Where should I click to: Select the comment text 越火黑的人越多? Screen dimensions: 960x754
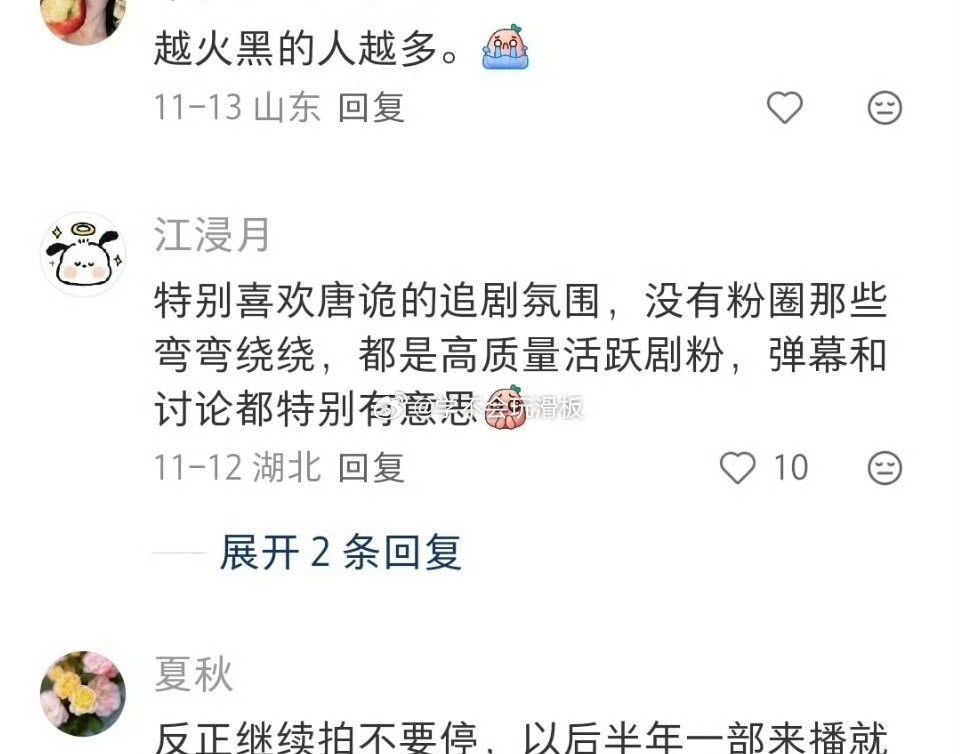click(x=306, y=48)
